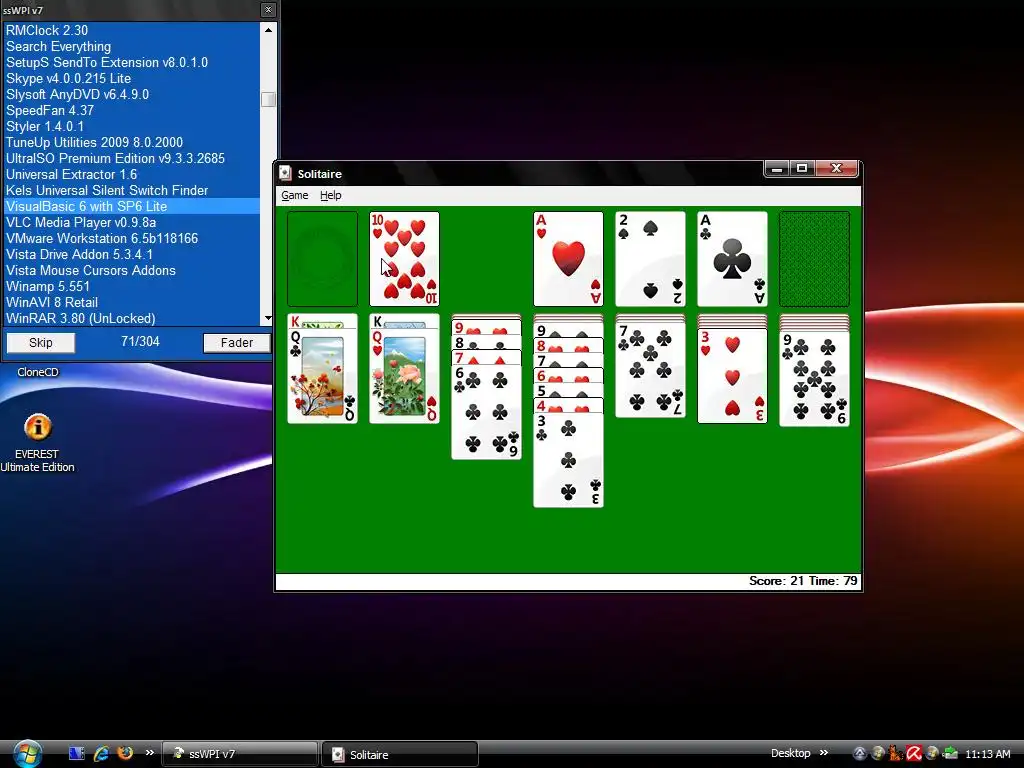This screenshot has height=768, width=1024.
Task: Select SpeedFan 4.37 entry
Action: (x=132, y=110)
